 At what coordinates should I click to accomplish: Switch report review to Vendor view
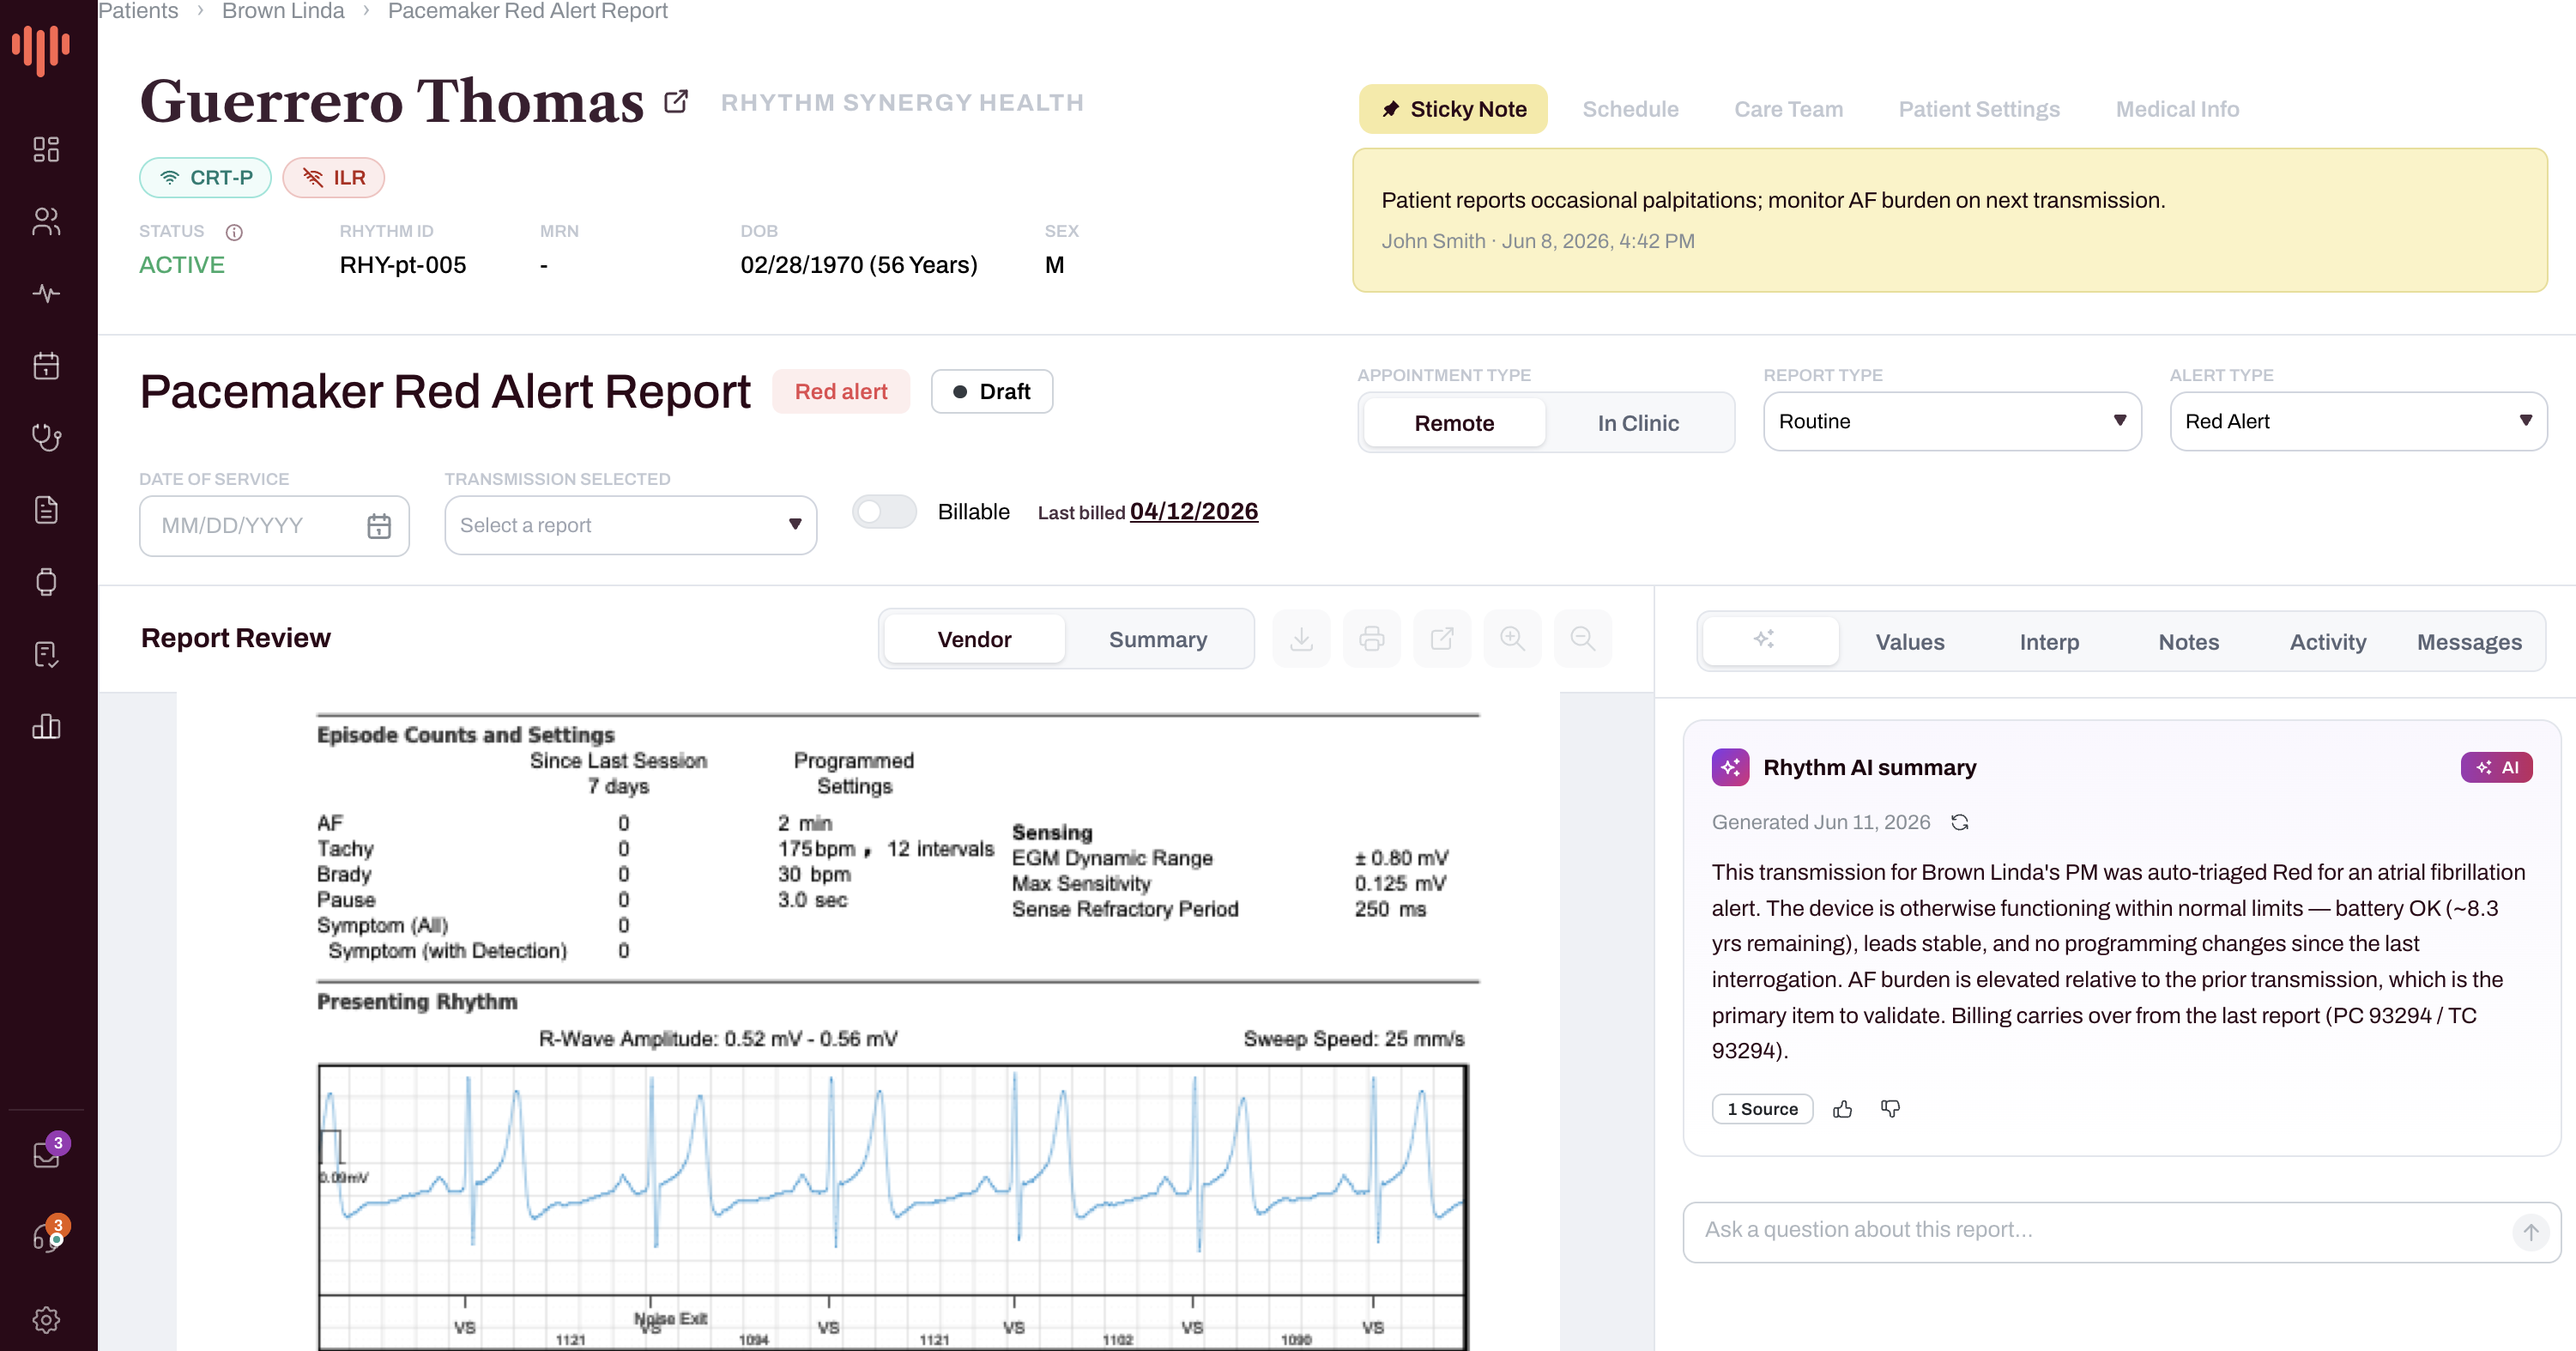click(x=974, y=639)
